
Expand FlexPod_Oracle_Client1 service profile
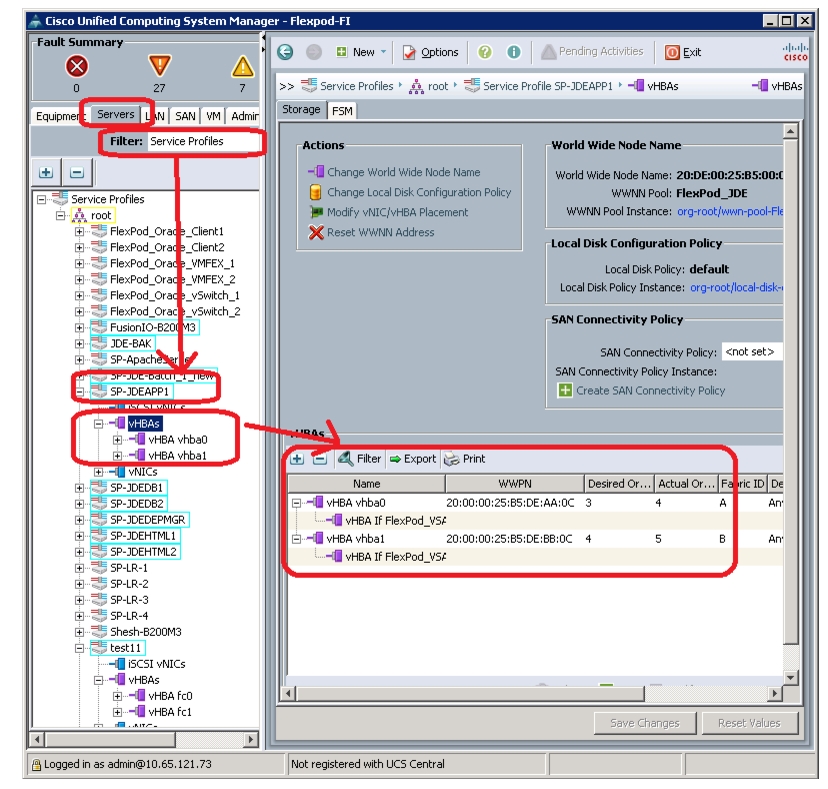pyautogui.click(x=79, y=231)
